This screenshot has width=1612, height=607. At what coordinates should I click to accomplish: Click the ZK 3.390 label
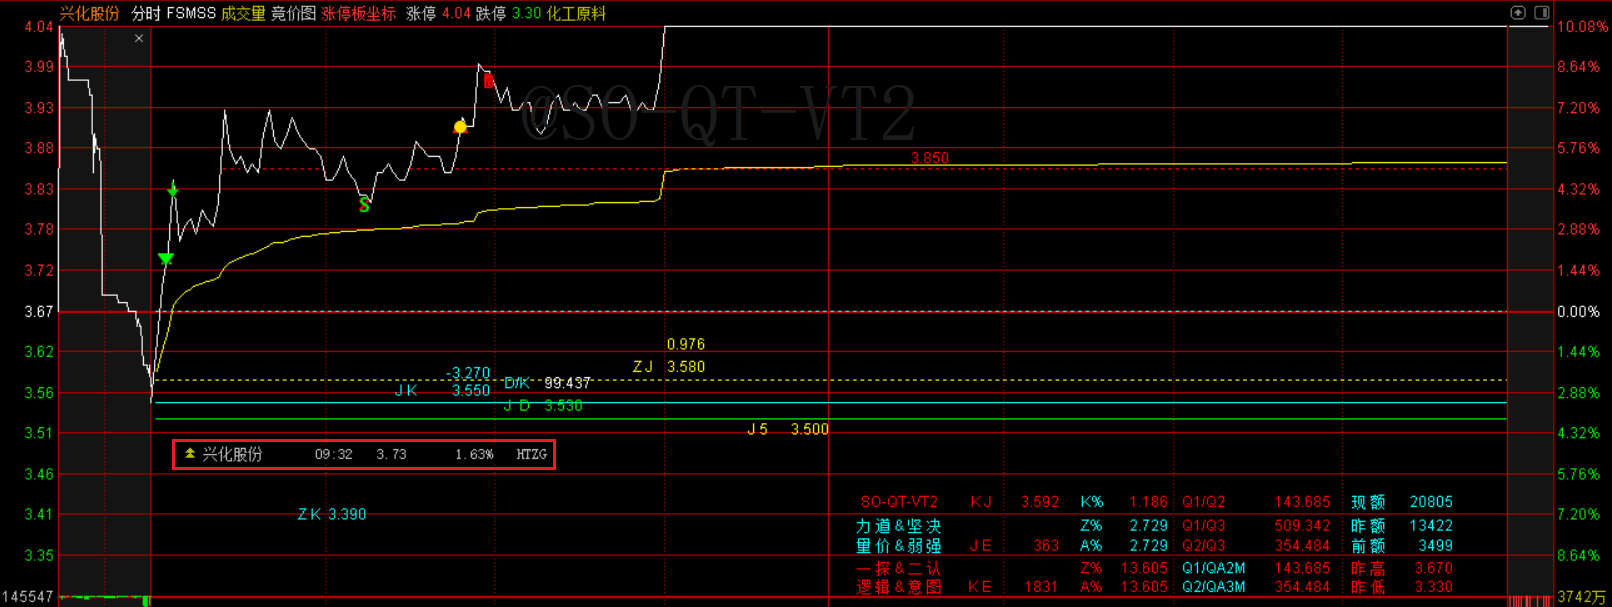coord(332,514)
